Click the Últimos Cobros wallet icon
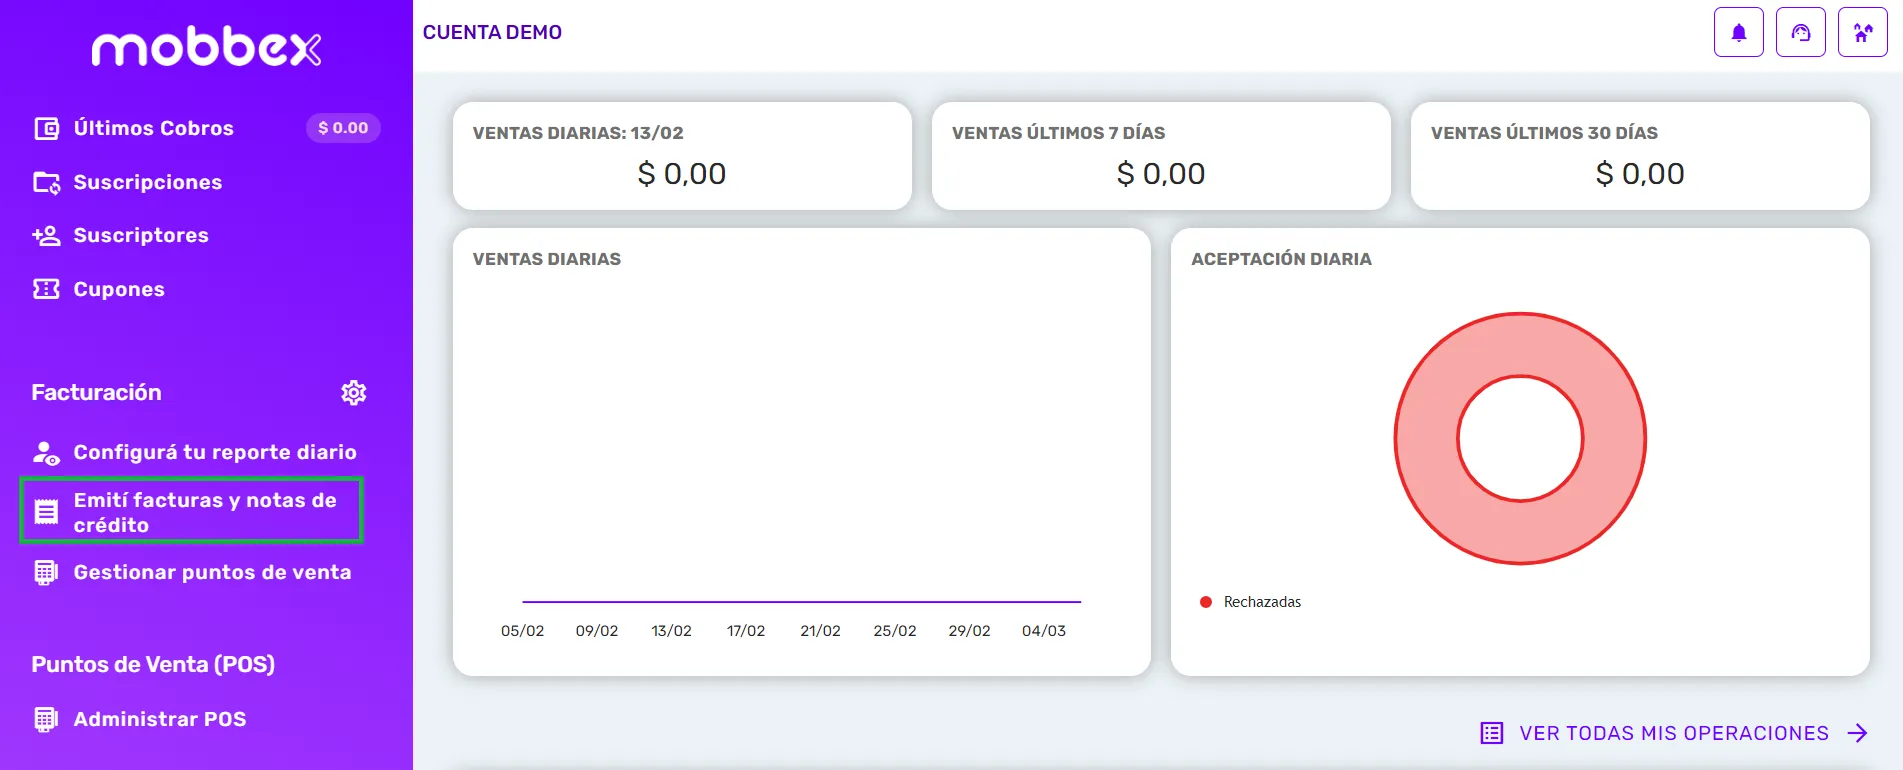 pos(46,128)
